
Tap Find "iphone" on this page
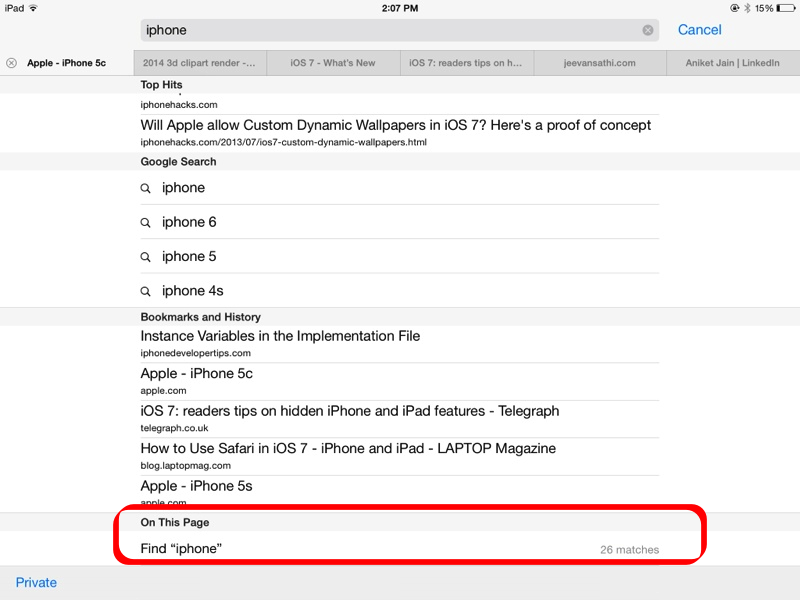(x=399, y=548)
